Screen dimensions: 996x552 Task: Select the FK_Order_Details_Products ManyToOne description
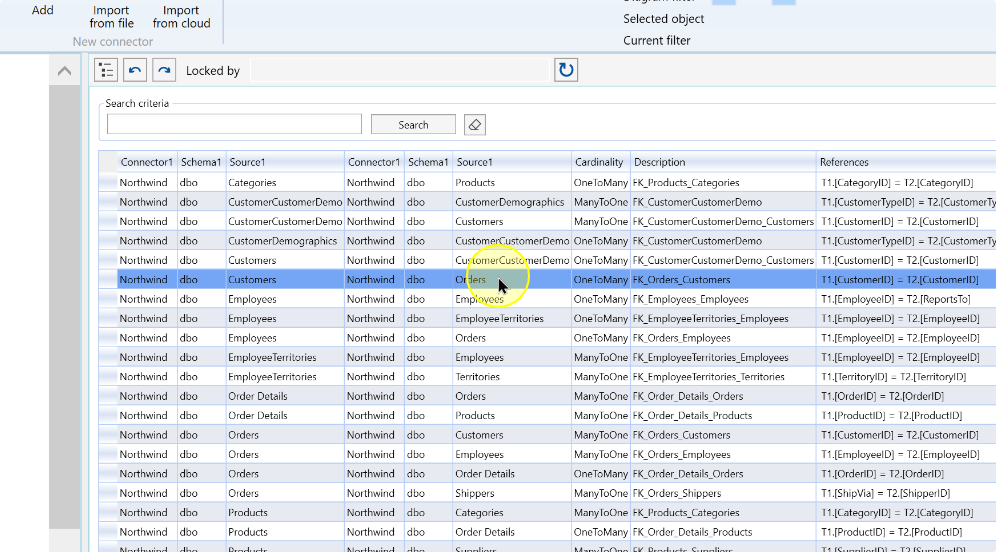(723, 415)
